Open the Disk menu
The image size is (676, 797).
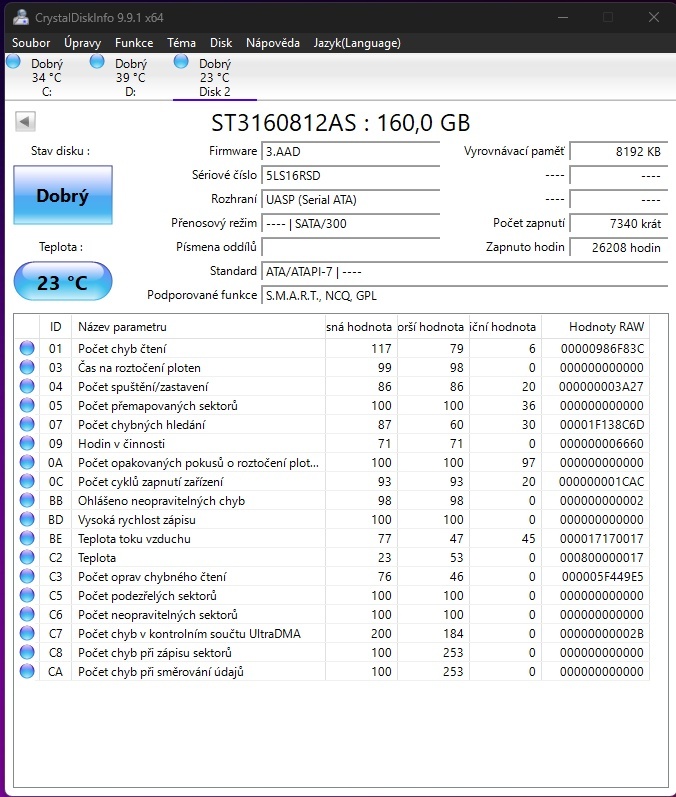coord(221,43)
